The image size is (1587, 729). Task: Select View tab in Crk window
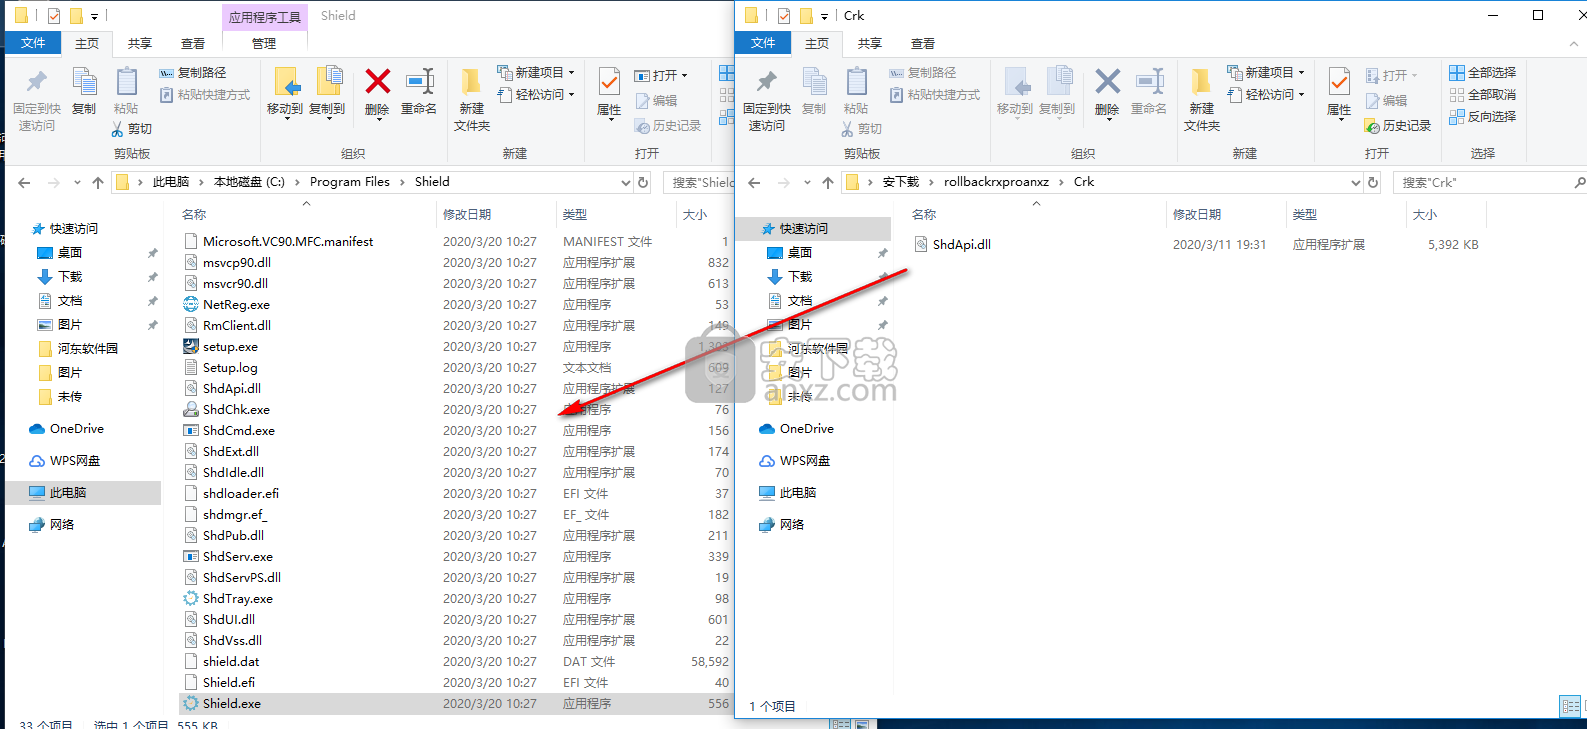click(923, 44)
